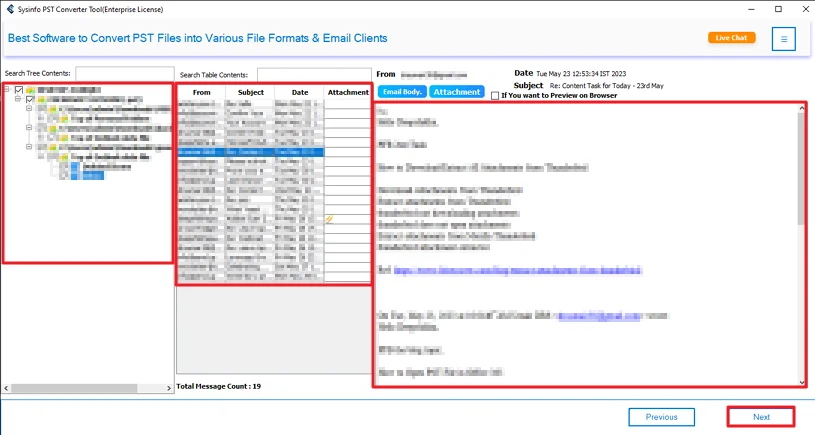Switch to the Attachment view
The height and width of the screenshot is (435, 815).
457,92
